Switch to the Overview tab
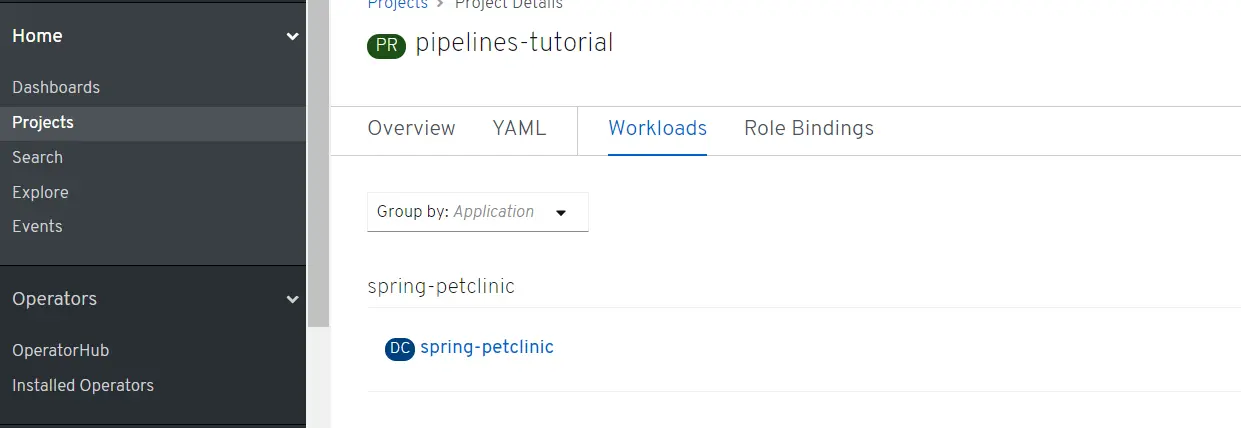1241x428 pixels. (411, 128)
